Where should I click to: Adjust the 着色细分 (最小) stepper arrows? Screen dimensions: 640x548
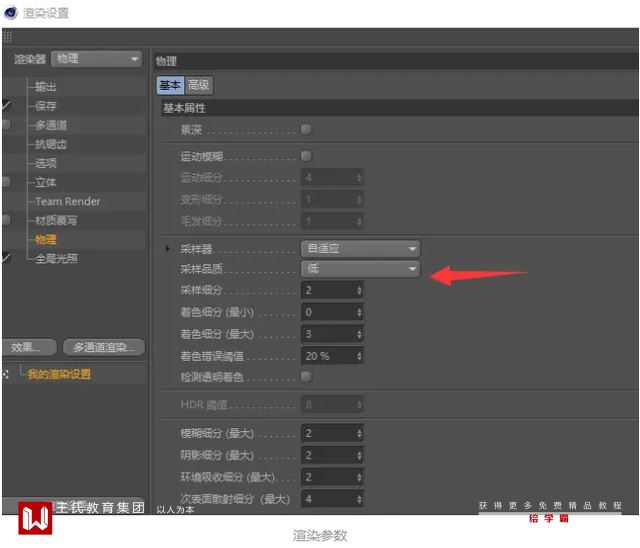coord(359,312)
